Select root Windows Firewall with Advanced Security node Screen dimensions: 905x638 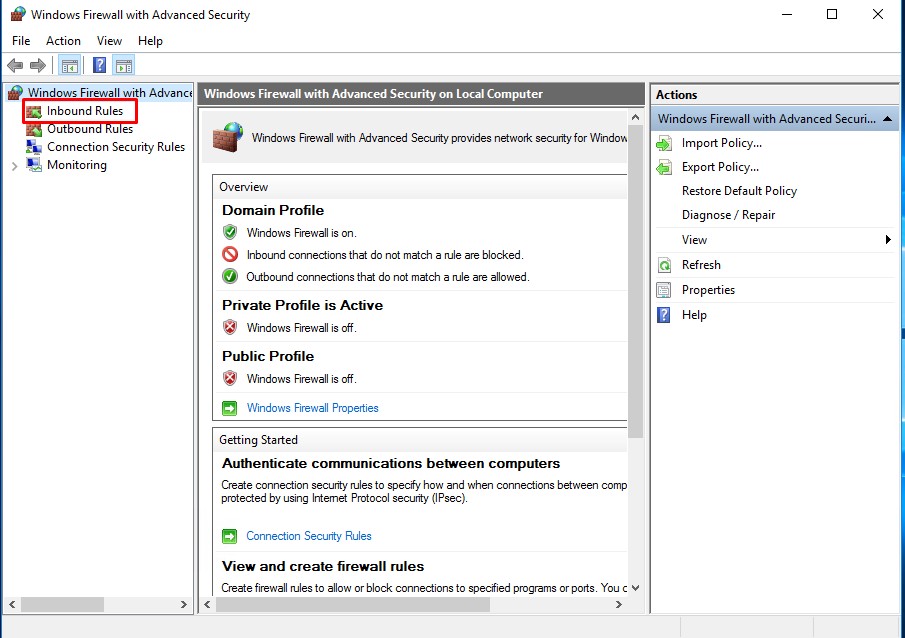(110, 92)
